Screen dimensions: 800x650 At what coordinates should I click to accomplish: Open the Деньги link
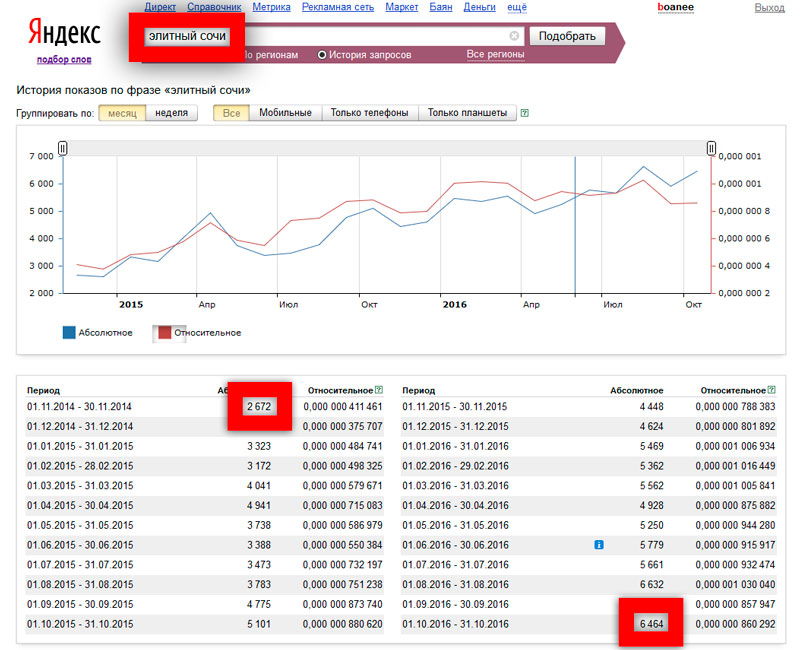point(480,7)
